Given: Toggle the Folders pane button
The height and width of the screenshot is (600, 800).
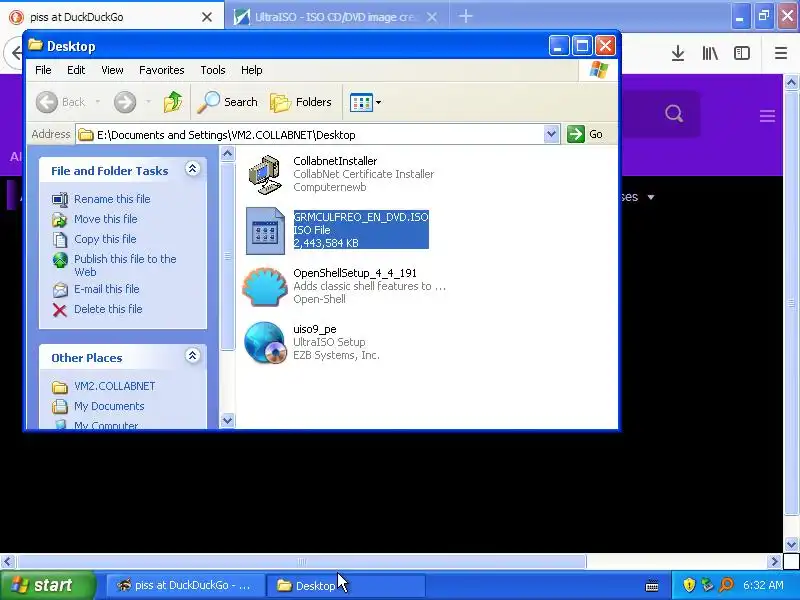Looking at the screenshot, I should 301,102.
